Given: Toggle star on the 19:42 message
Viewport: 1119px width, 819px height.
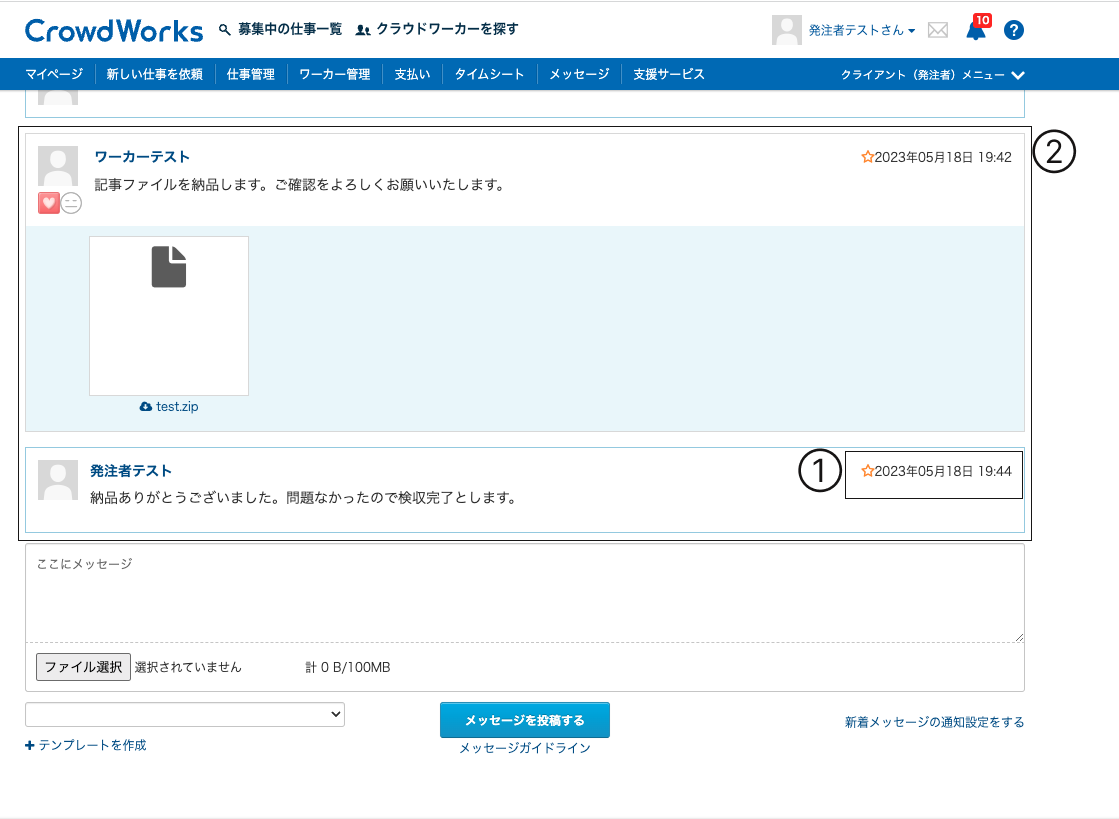Looking at the screenshot, I should (x=867, y=157).
